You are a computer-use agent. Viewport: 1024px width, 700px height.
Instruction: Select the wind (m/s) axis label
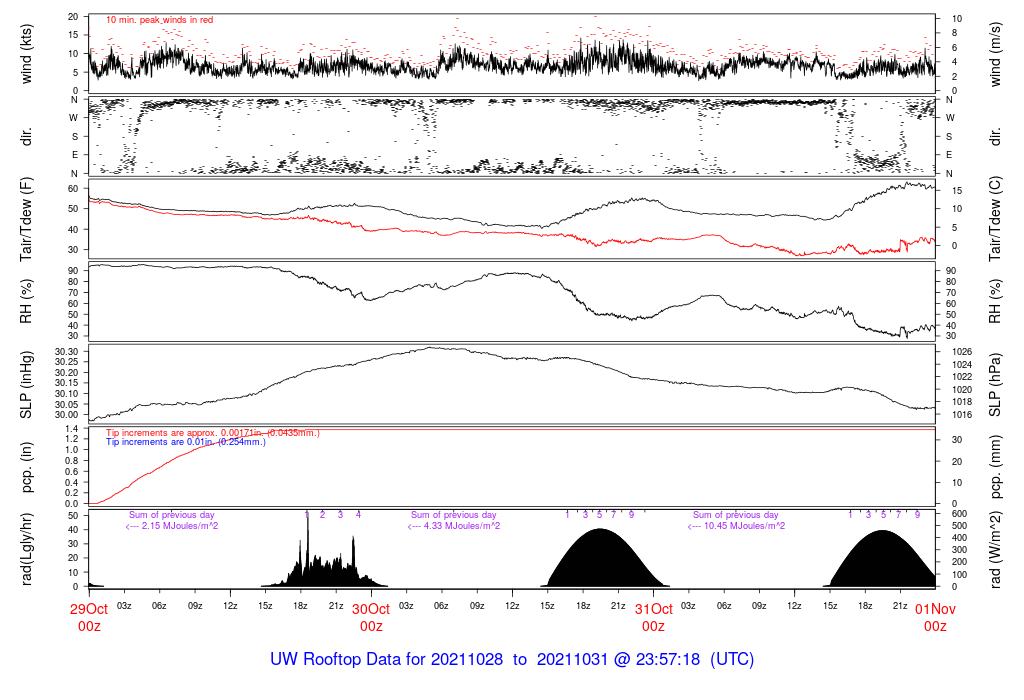(x=996, y=54)
